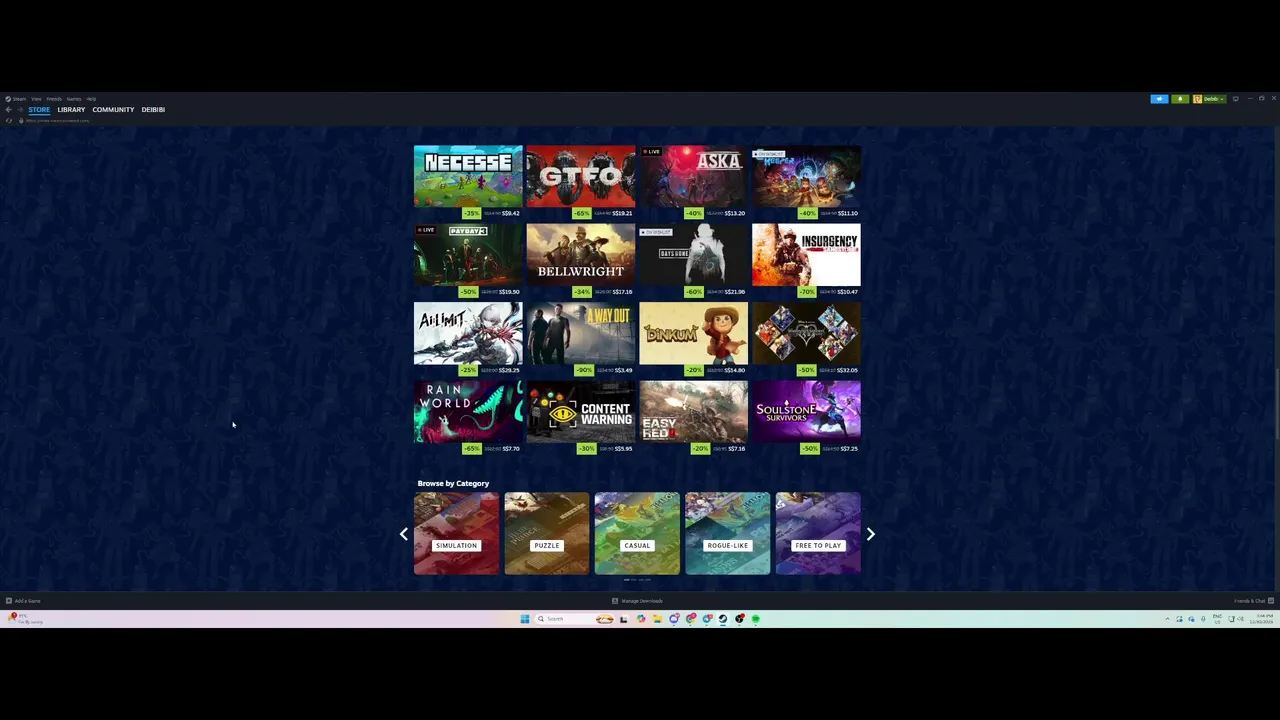Browse the Rogue-Like category
Screen dimensions: 1280x720
click(x=727, y=534)
